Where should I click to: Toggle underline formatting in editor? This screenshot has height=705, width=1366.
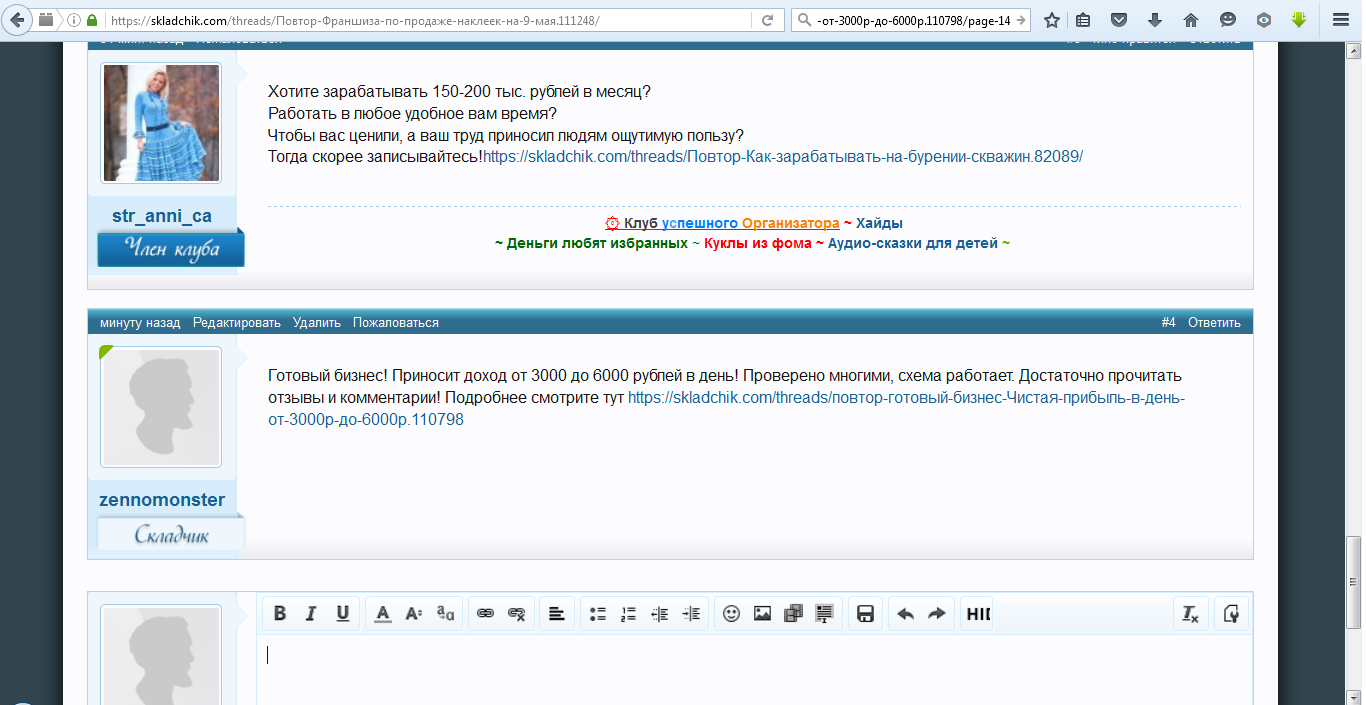(x=342, y=614)
